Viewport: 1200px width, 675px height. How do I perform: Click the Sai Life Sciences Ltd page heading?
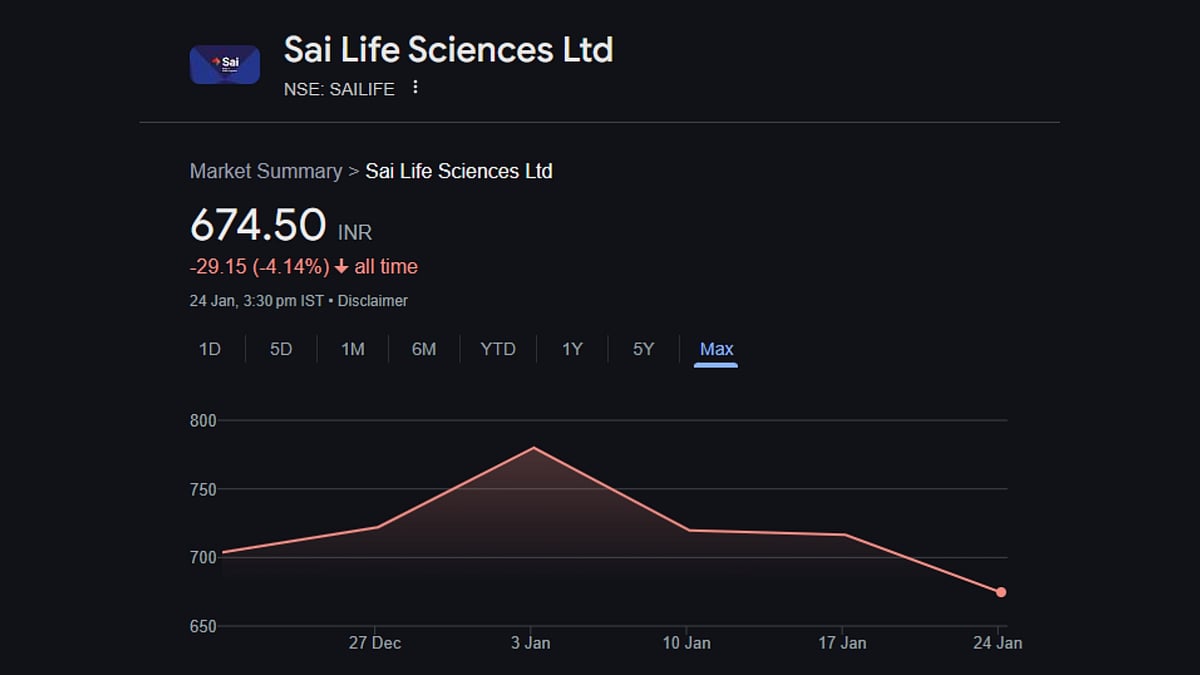pyautogui.click(x=448, y=49)
